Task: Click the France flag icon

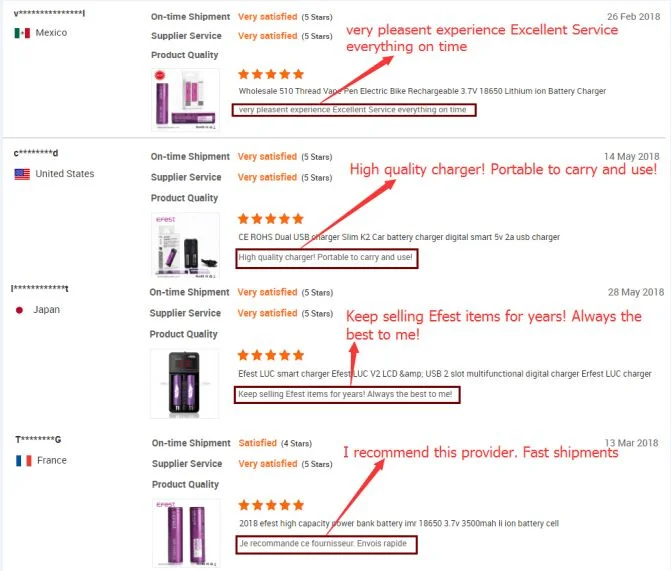Action: [23, 461]
